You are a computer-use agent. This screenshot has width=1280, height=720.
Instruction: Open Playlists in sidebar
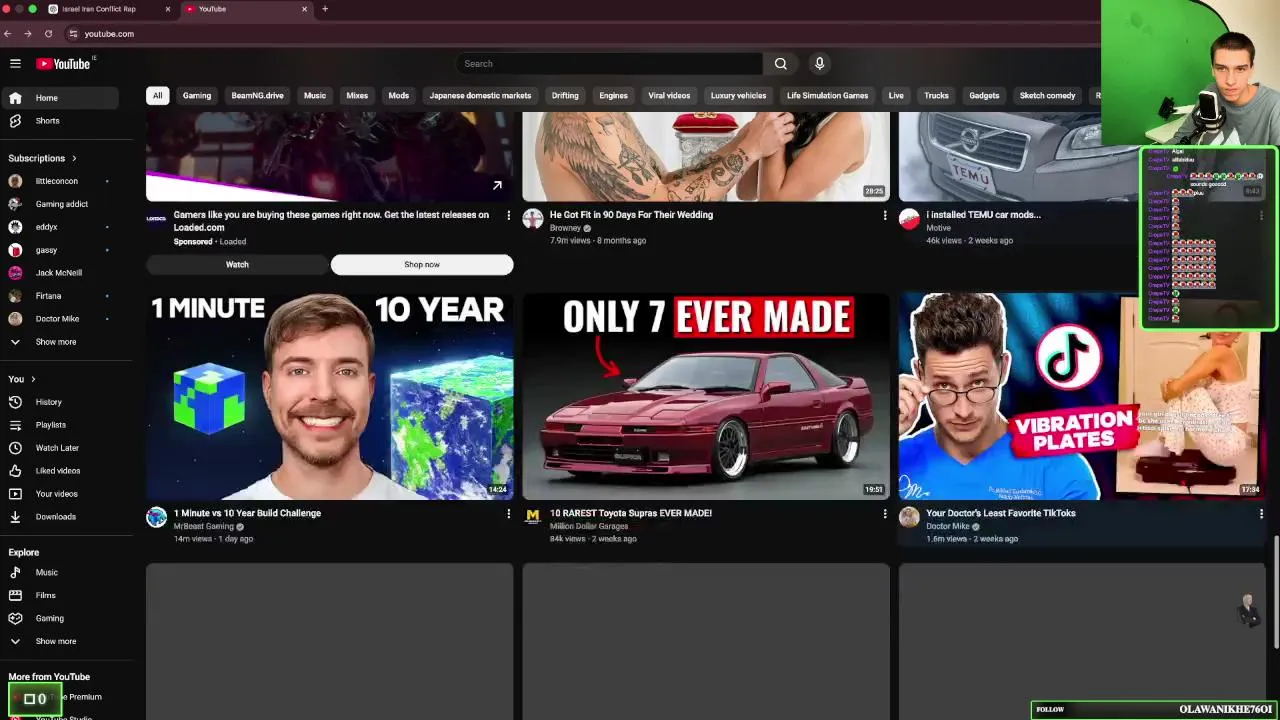(x=60, y=425)
